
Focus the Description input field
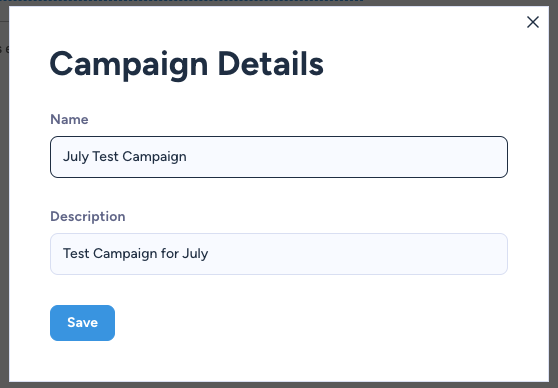(x=279, y=254)
